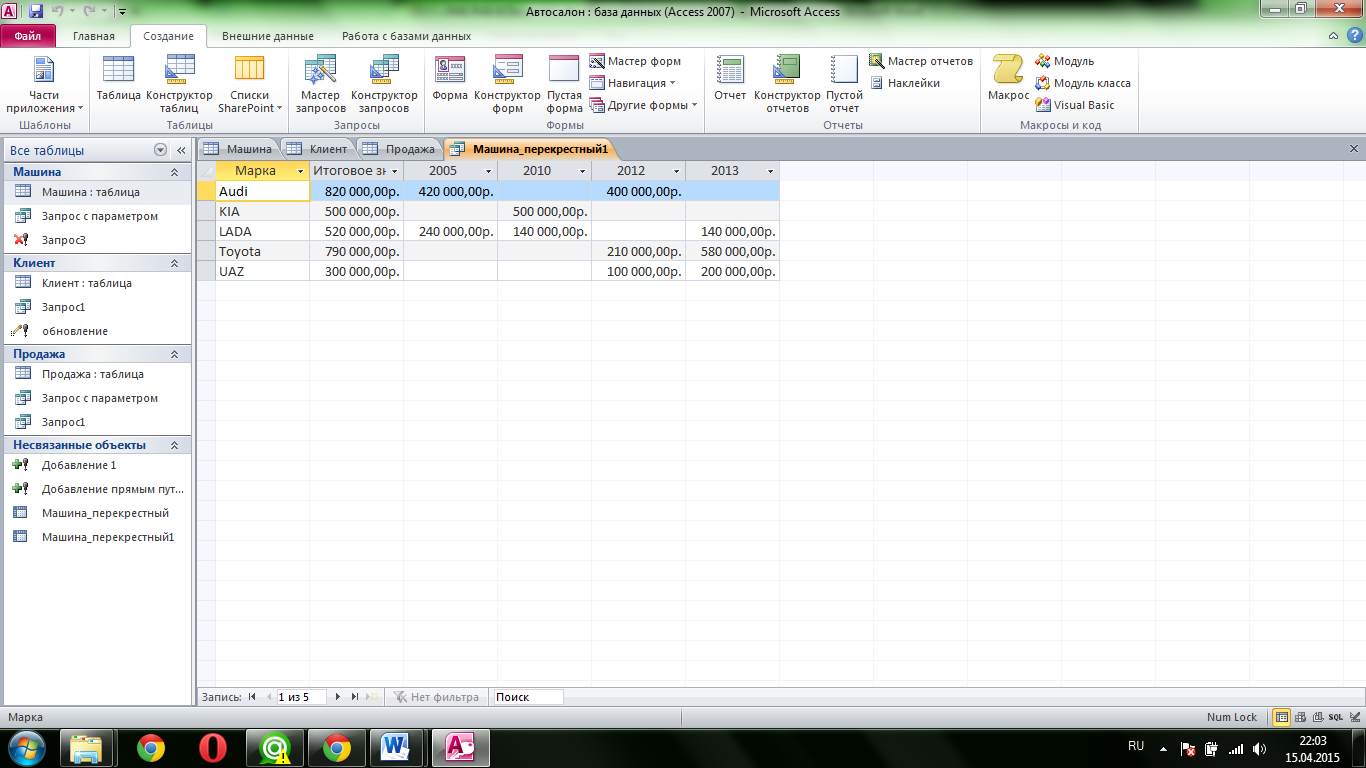Open Конструктор форм
Screen dimensions: 1366x768
pyautogui.click(x=508, y=84)
